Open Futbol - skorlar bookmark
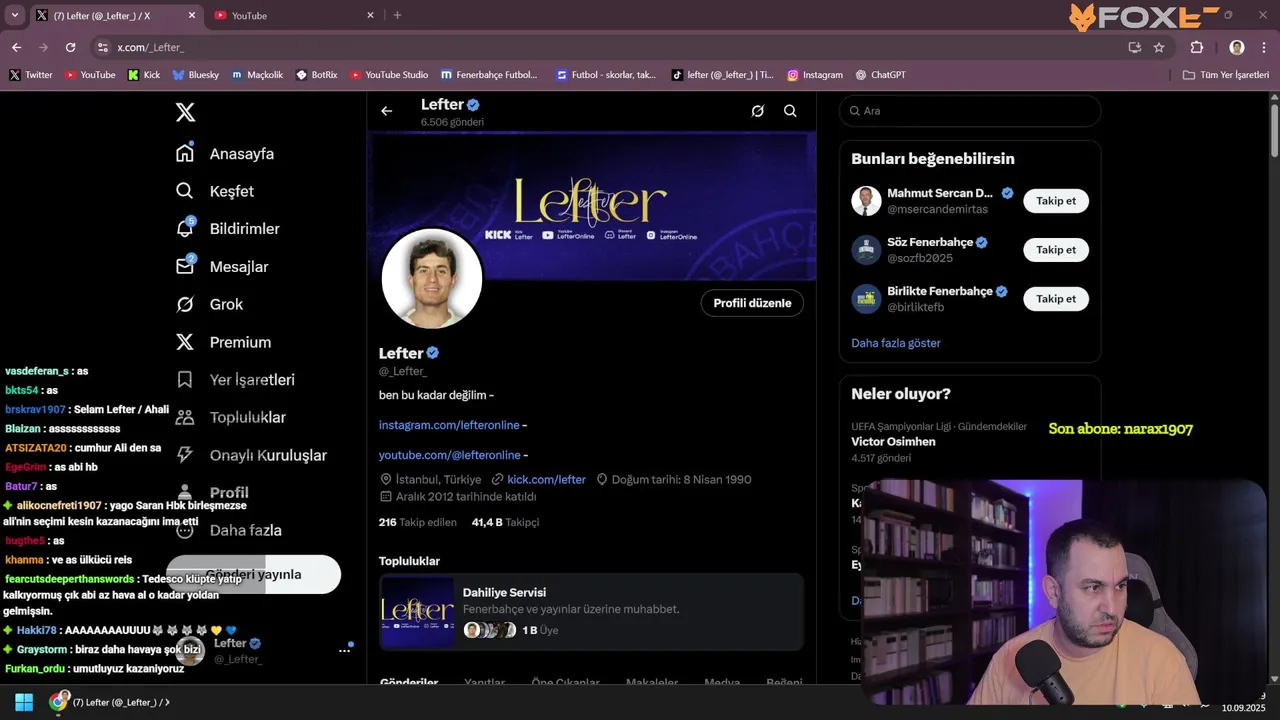 point(607,75)
